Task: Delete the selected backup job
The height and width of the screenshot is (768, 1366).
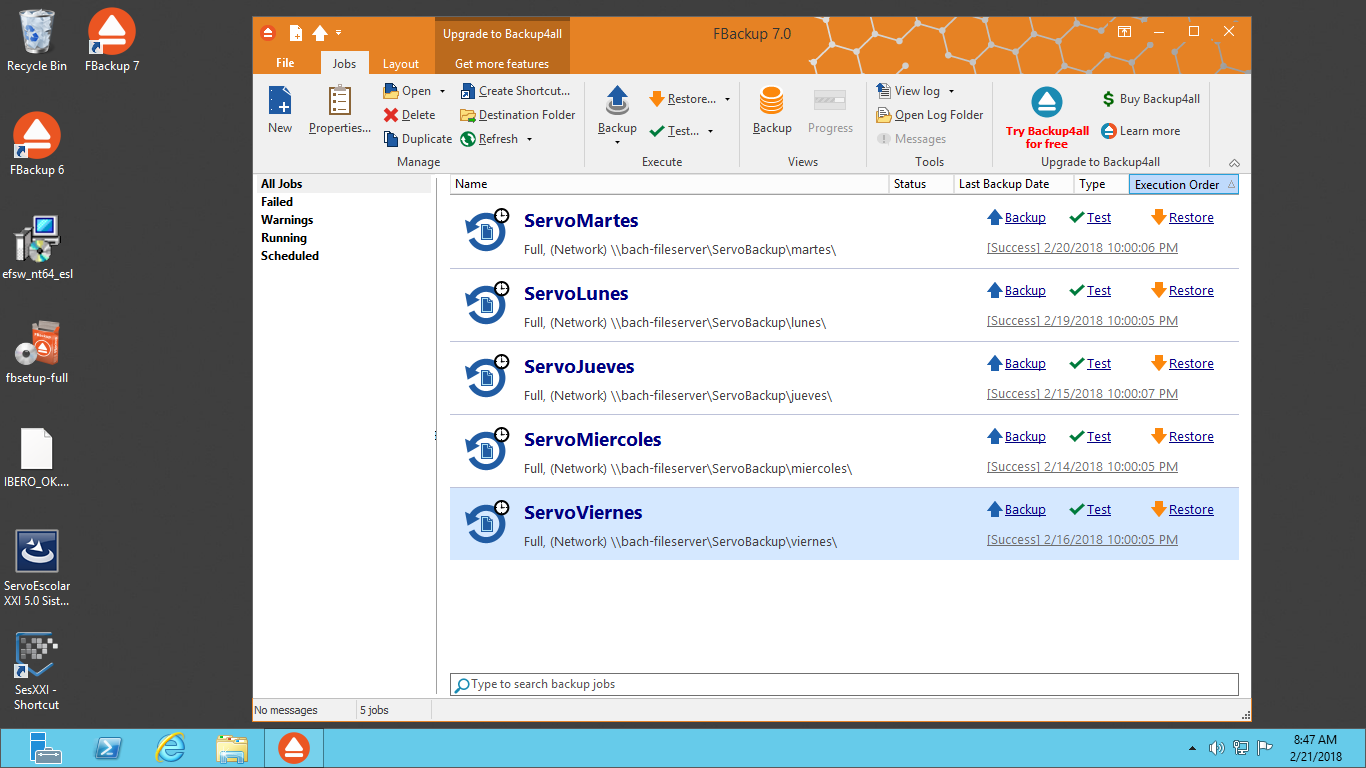Action: click(x=410, y=115)
